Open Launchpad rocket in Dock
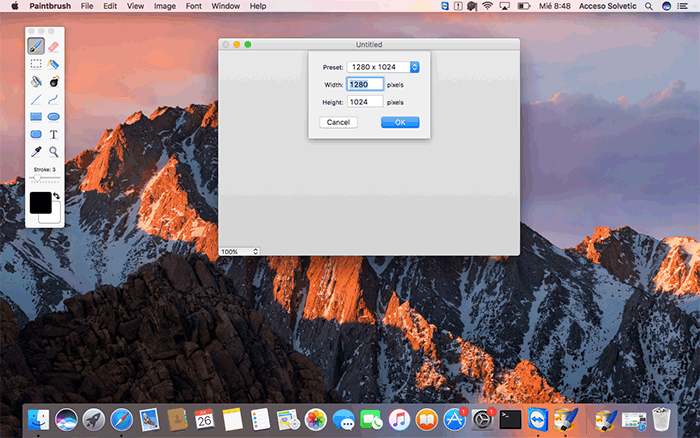Screen dimensions: 700x438 tap(94, 420)
